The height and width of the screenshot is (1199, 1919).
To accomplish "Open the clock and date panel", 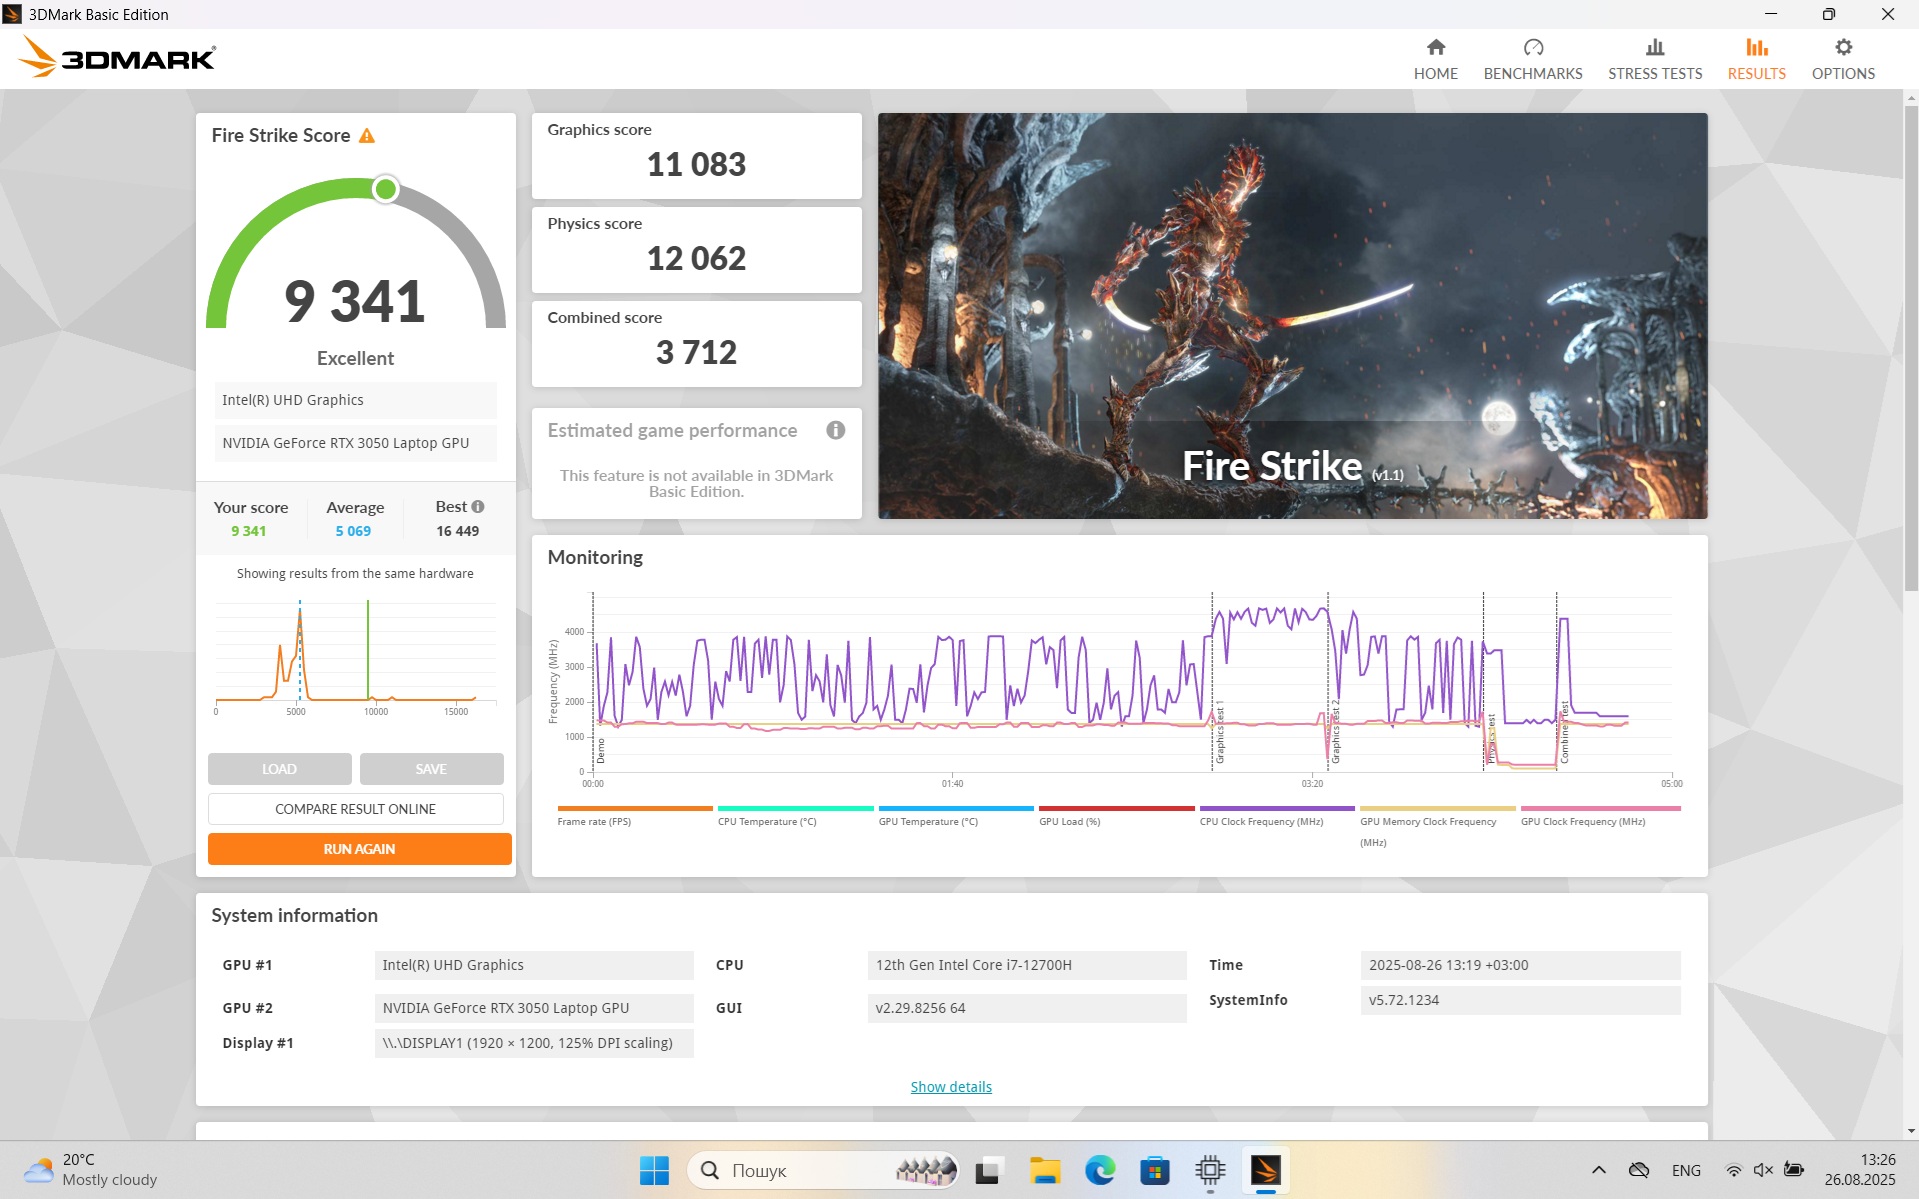I will 1859,1170.
